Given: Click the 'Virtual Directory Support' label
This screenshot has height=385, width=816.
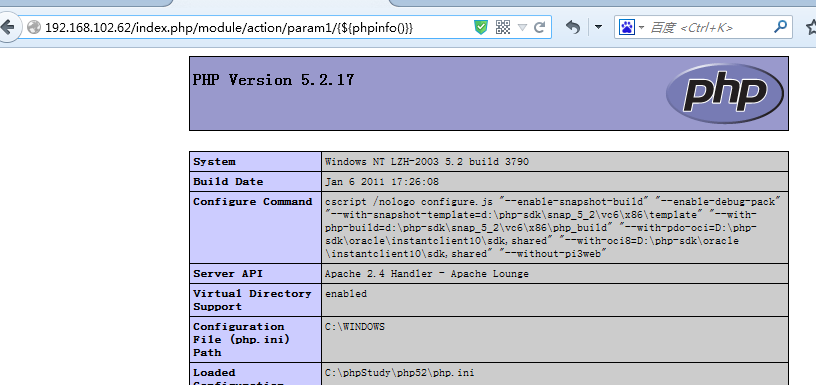Looking at the screenshot, I should 252,300.
